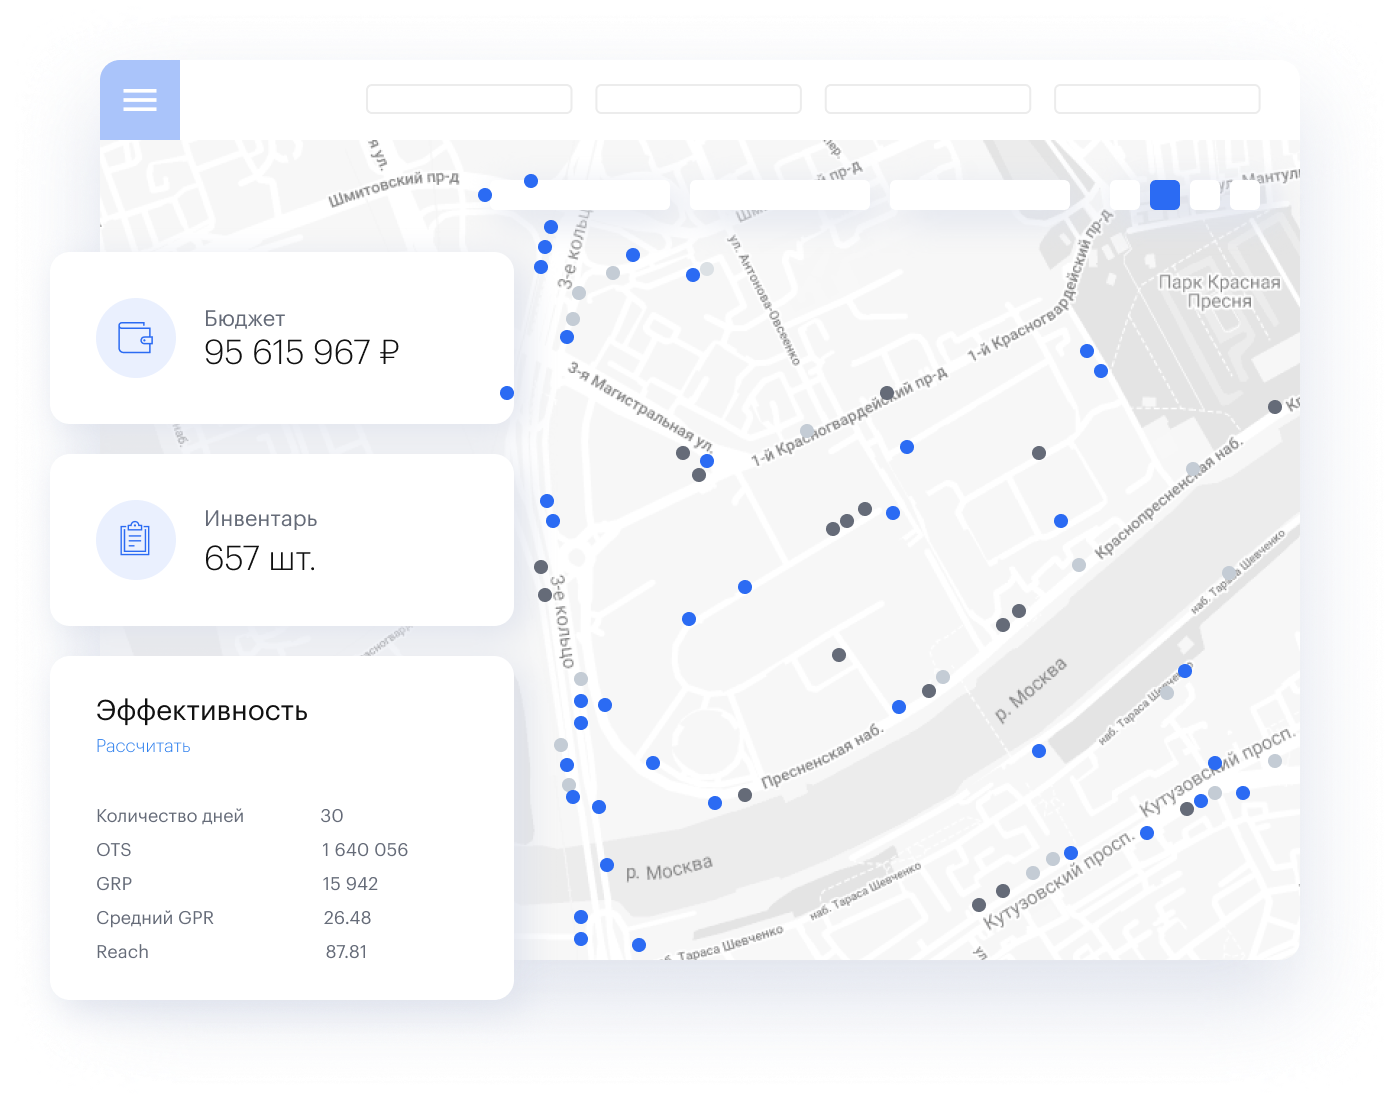Click the blue marker beside the Бюджет card
The width and height of the screenshot is (1400, 1100).
(507, 393)
